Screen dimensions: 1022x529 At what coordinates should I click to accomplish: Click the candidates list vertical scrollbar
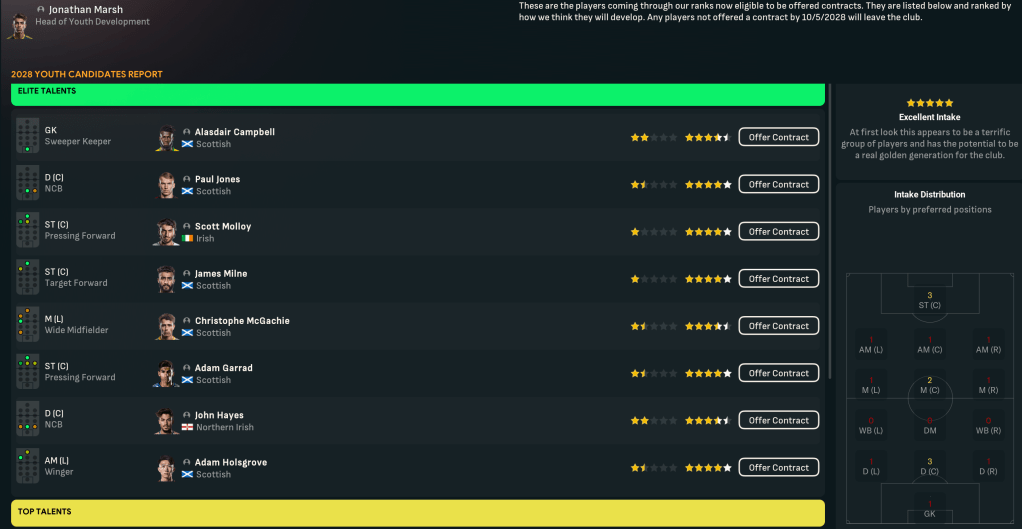point(830,231)
